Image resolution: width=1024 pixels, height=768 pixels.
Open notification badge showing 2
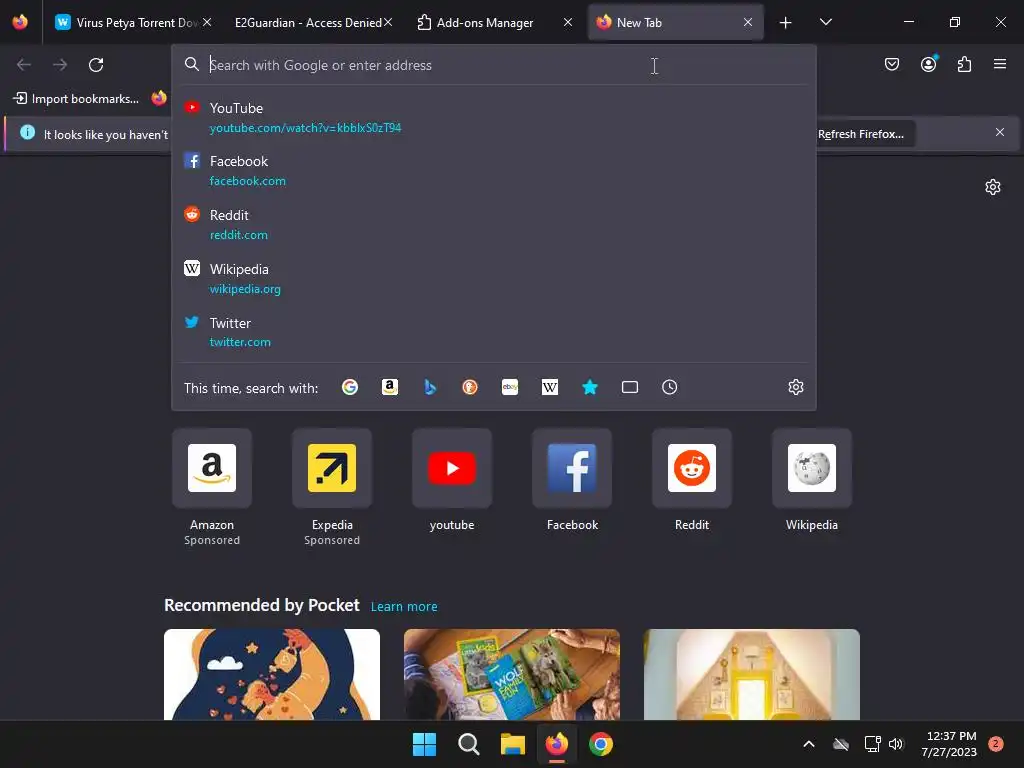(996, 744)
